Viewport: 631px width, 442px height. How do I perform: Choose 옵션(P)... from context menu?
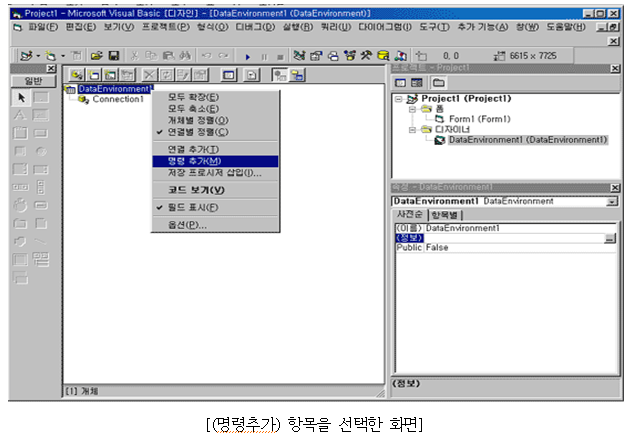tap(215, 225)
